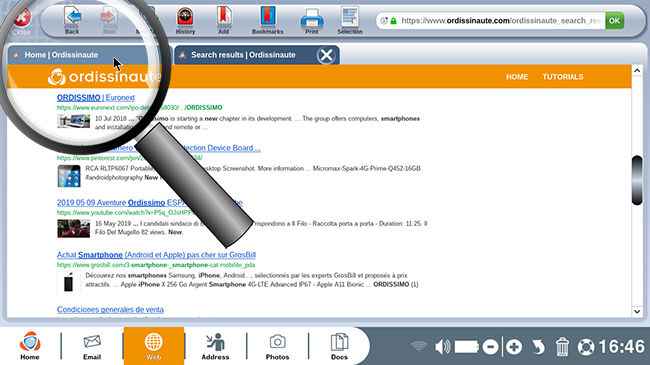This screenshot has height=365, width=650.
Task: Open the Bookmarks list
Action: pos(268,20)
